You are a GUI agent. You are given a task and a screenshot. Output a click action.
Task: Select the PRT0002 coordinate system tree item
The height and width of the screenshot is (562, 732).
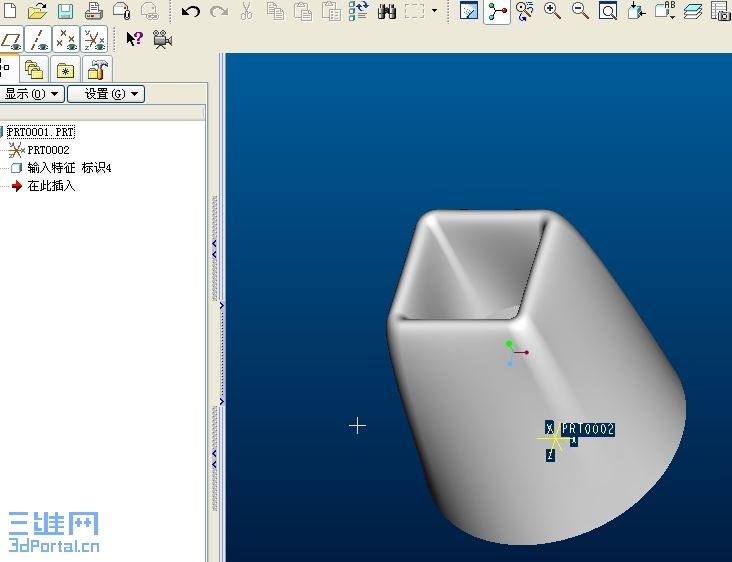tap(48, 150)
